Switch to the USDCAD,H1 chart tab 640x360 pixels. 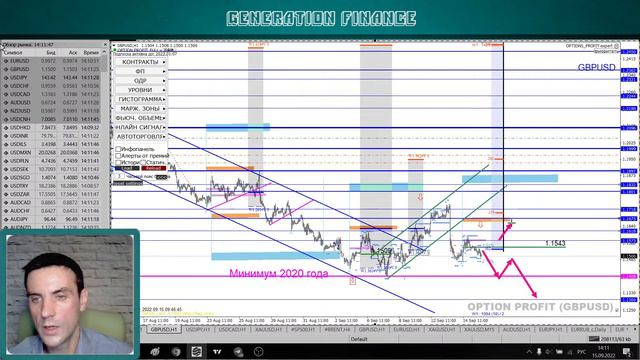pos(232,329)
